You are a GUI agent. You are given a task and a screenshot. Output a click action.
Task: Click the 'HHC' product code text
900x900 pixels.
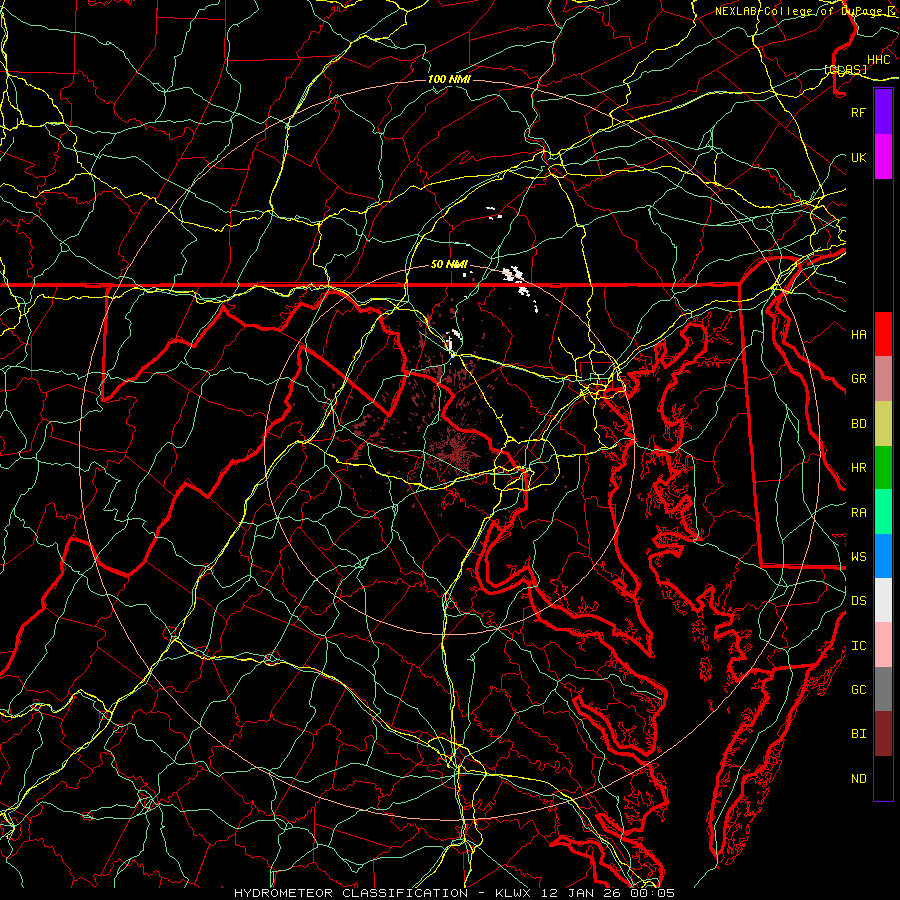pos(878,60)
